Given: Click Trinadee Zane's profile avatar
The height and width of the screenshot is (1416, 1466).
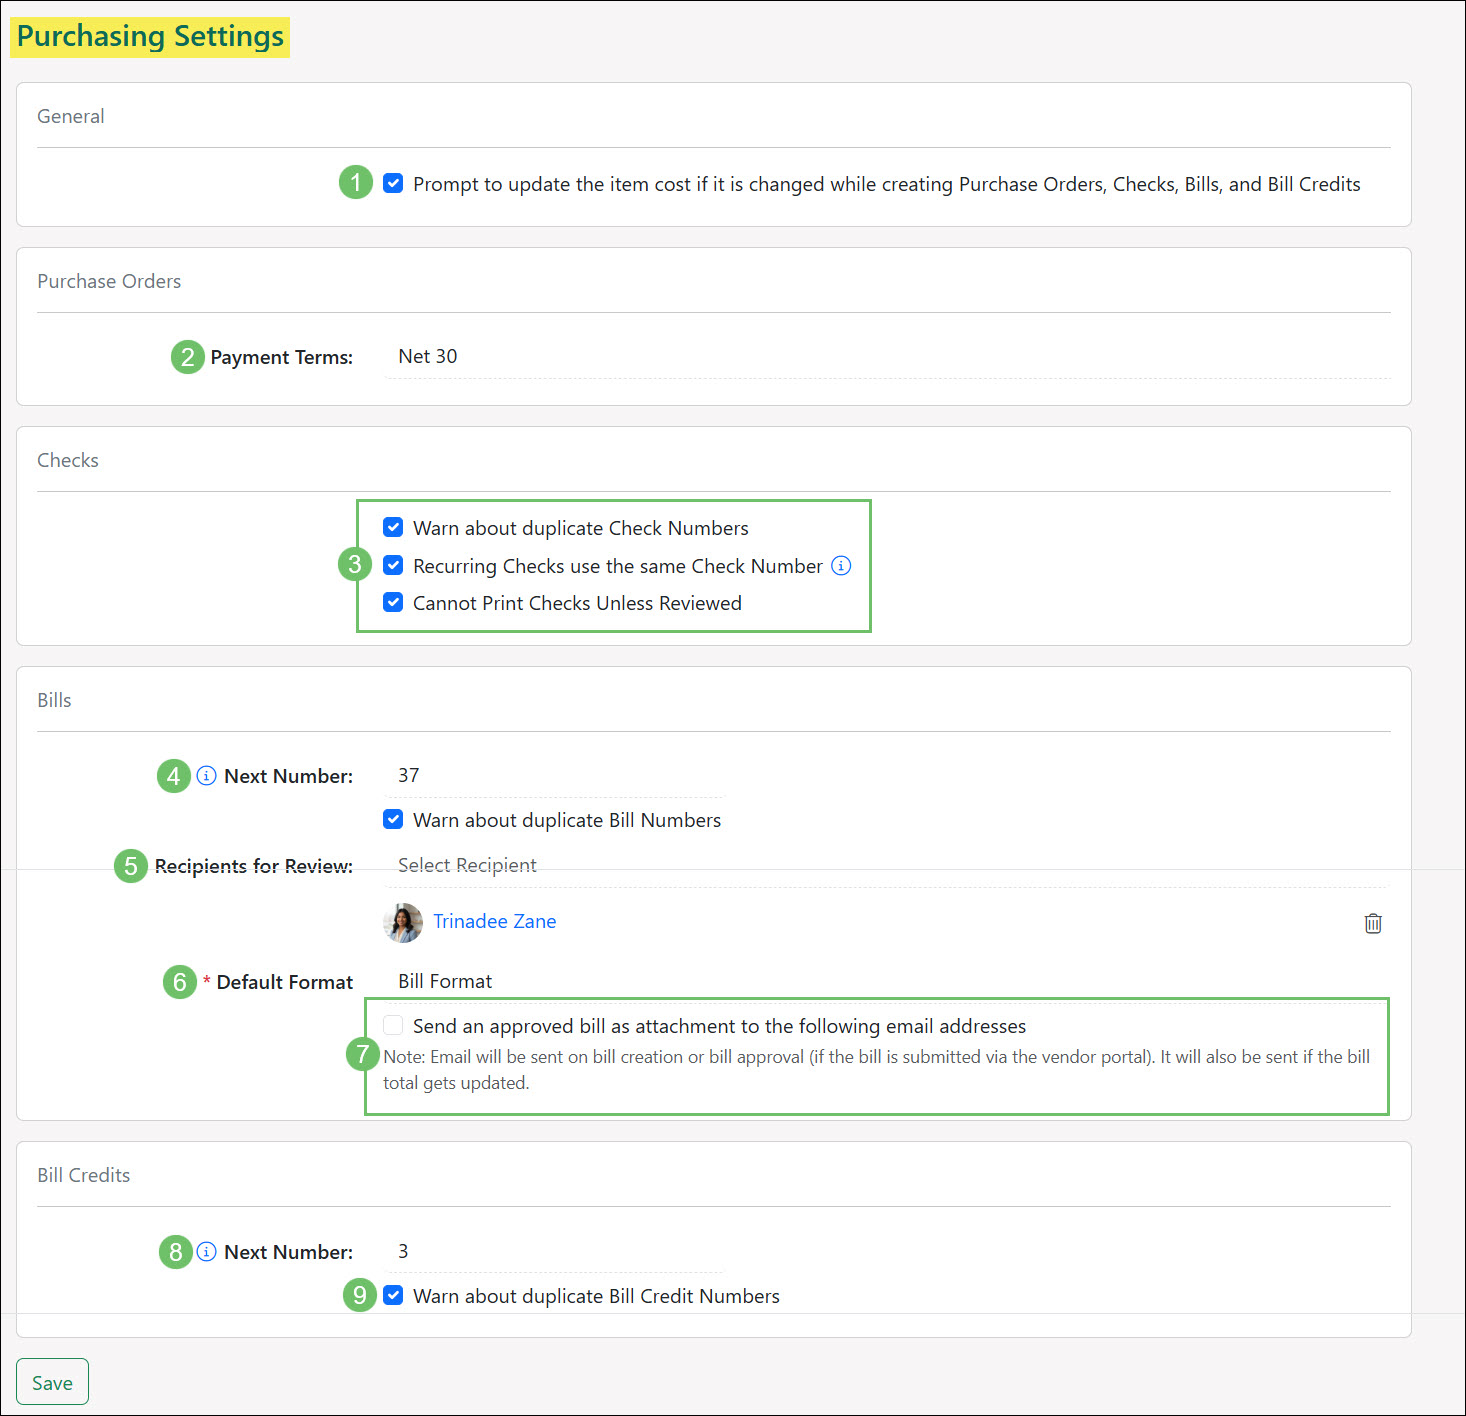Looking at the screenshot, I should tap(403, 923).
